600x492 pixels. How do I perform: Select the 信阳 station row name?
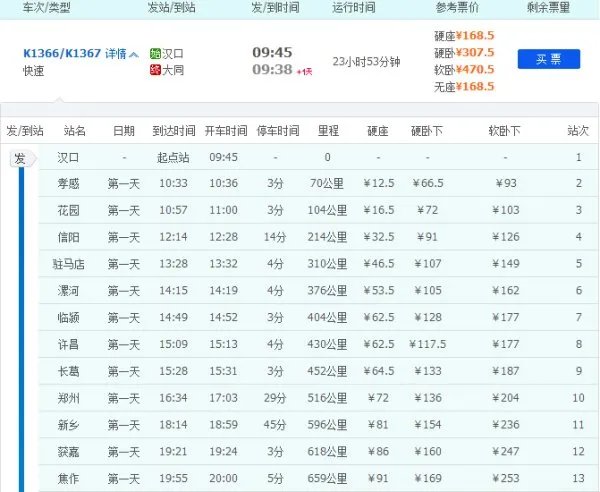tap(68, 237)
